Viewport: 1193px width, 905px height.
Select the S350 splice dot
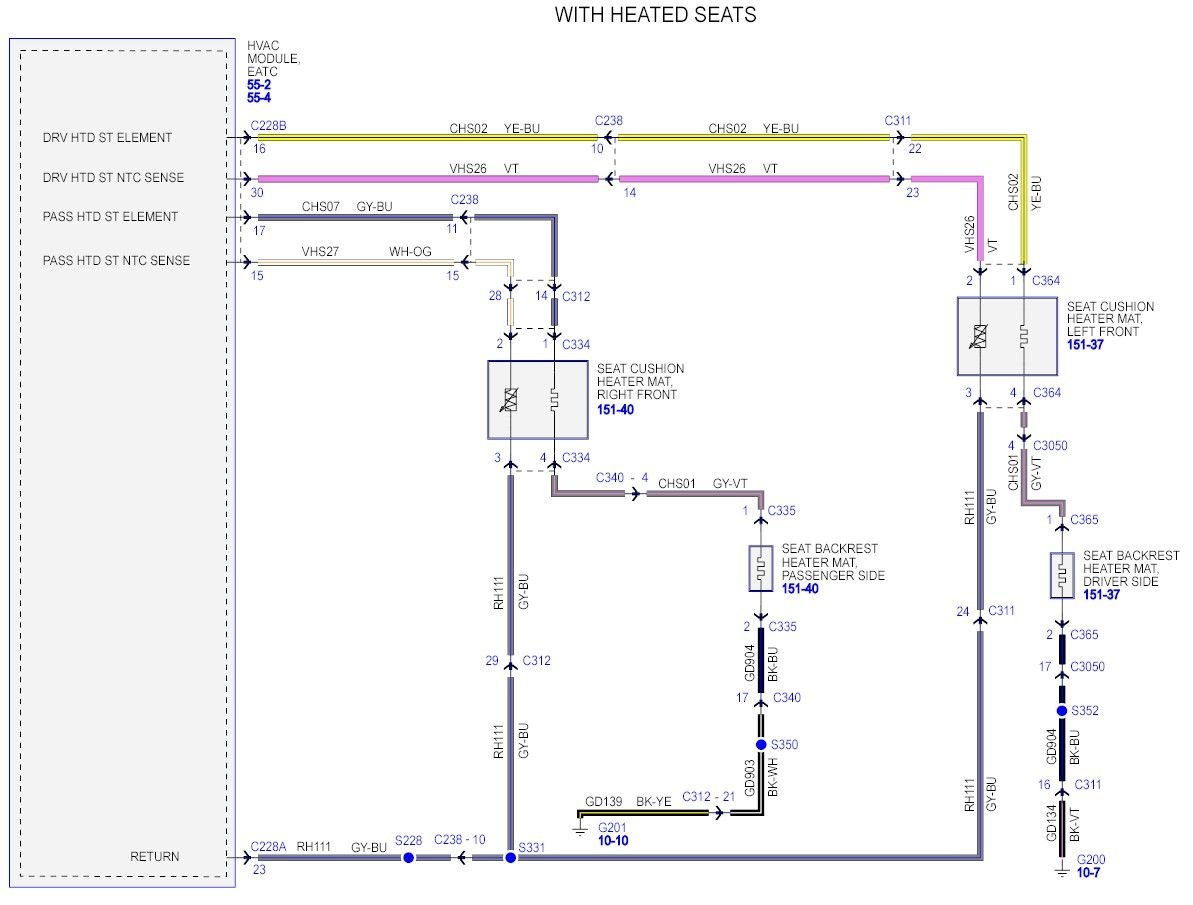[x=762, y=745]
